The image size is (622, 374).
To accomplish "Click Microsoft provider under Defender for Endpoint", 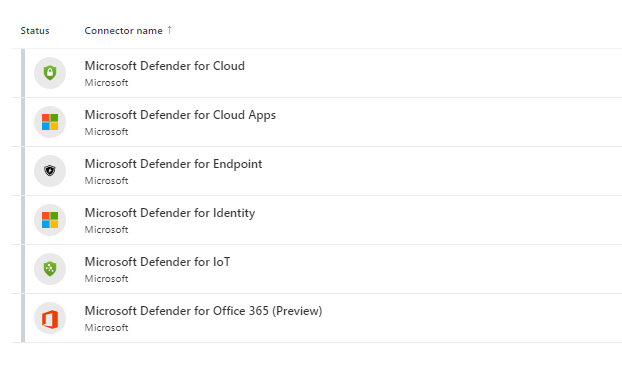I will pyautogui.click(x=106, y=180).
